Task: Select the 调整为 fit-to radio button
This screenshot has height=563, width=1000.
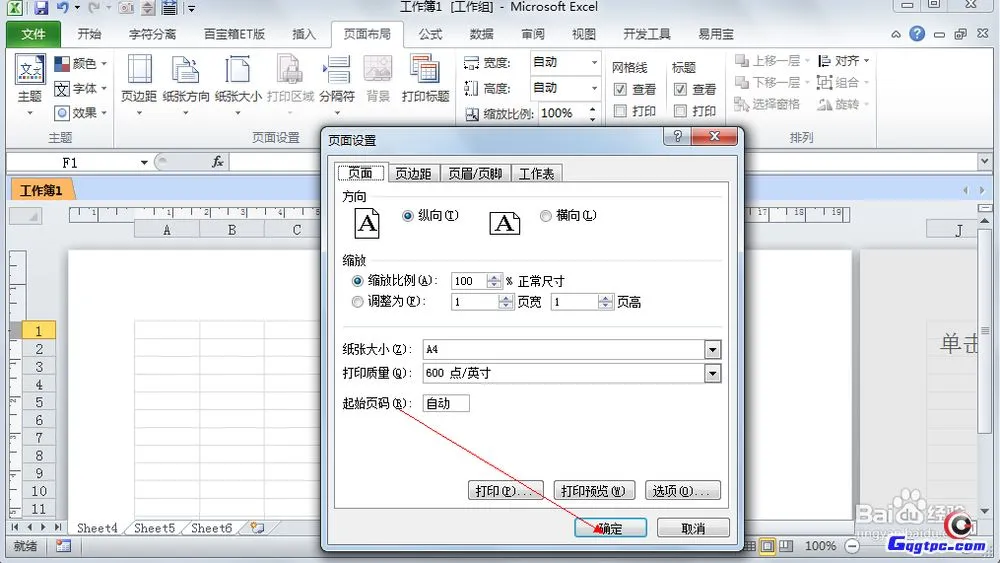Action: coord(358,302)
